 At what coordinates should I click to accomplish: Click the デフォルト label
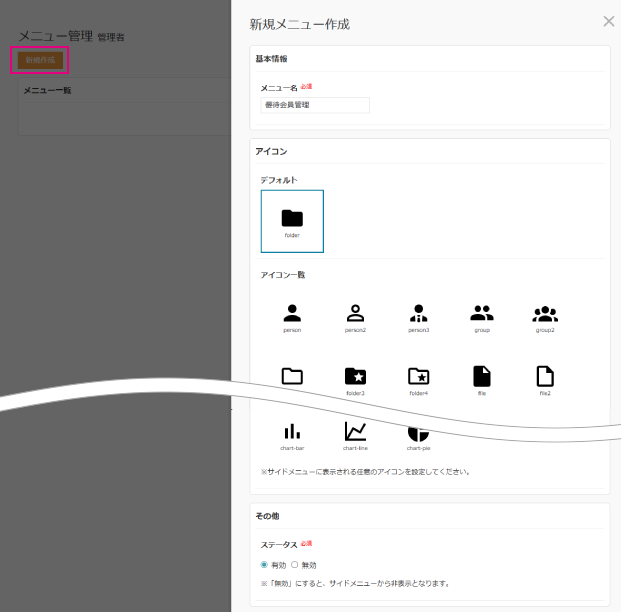click(x=279, y=180)
